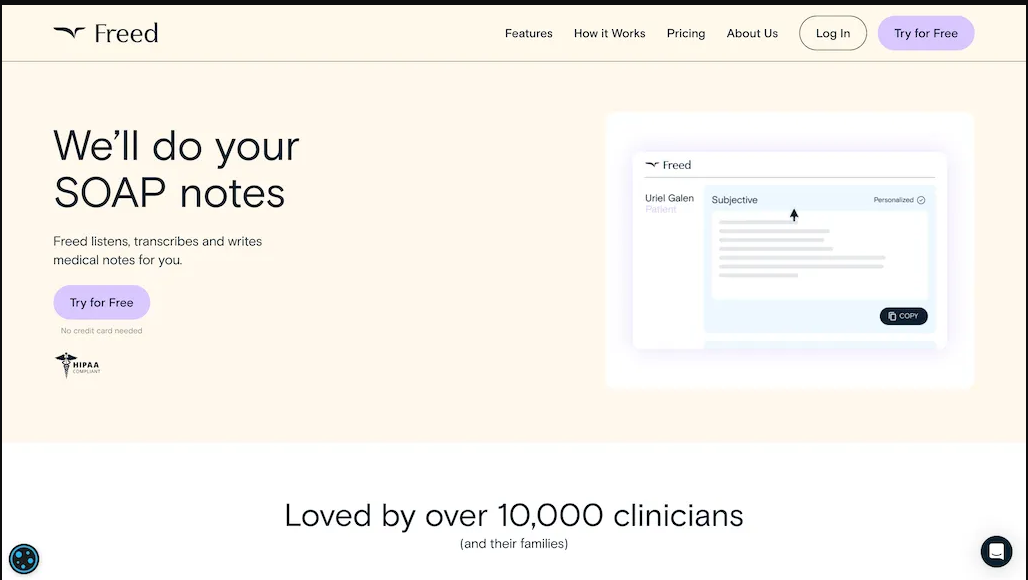Screen dimensions: 1028x580
Task: Open the cookie preferences icon
Action: (24, 558)
